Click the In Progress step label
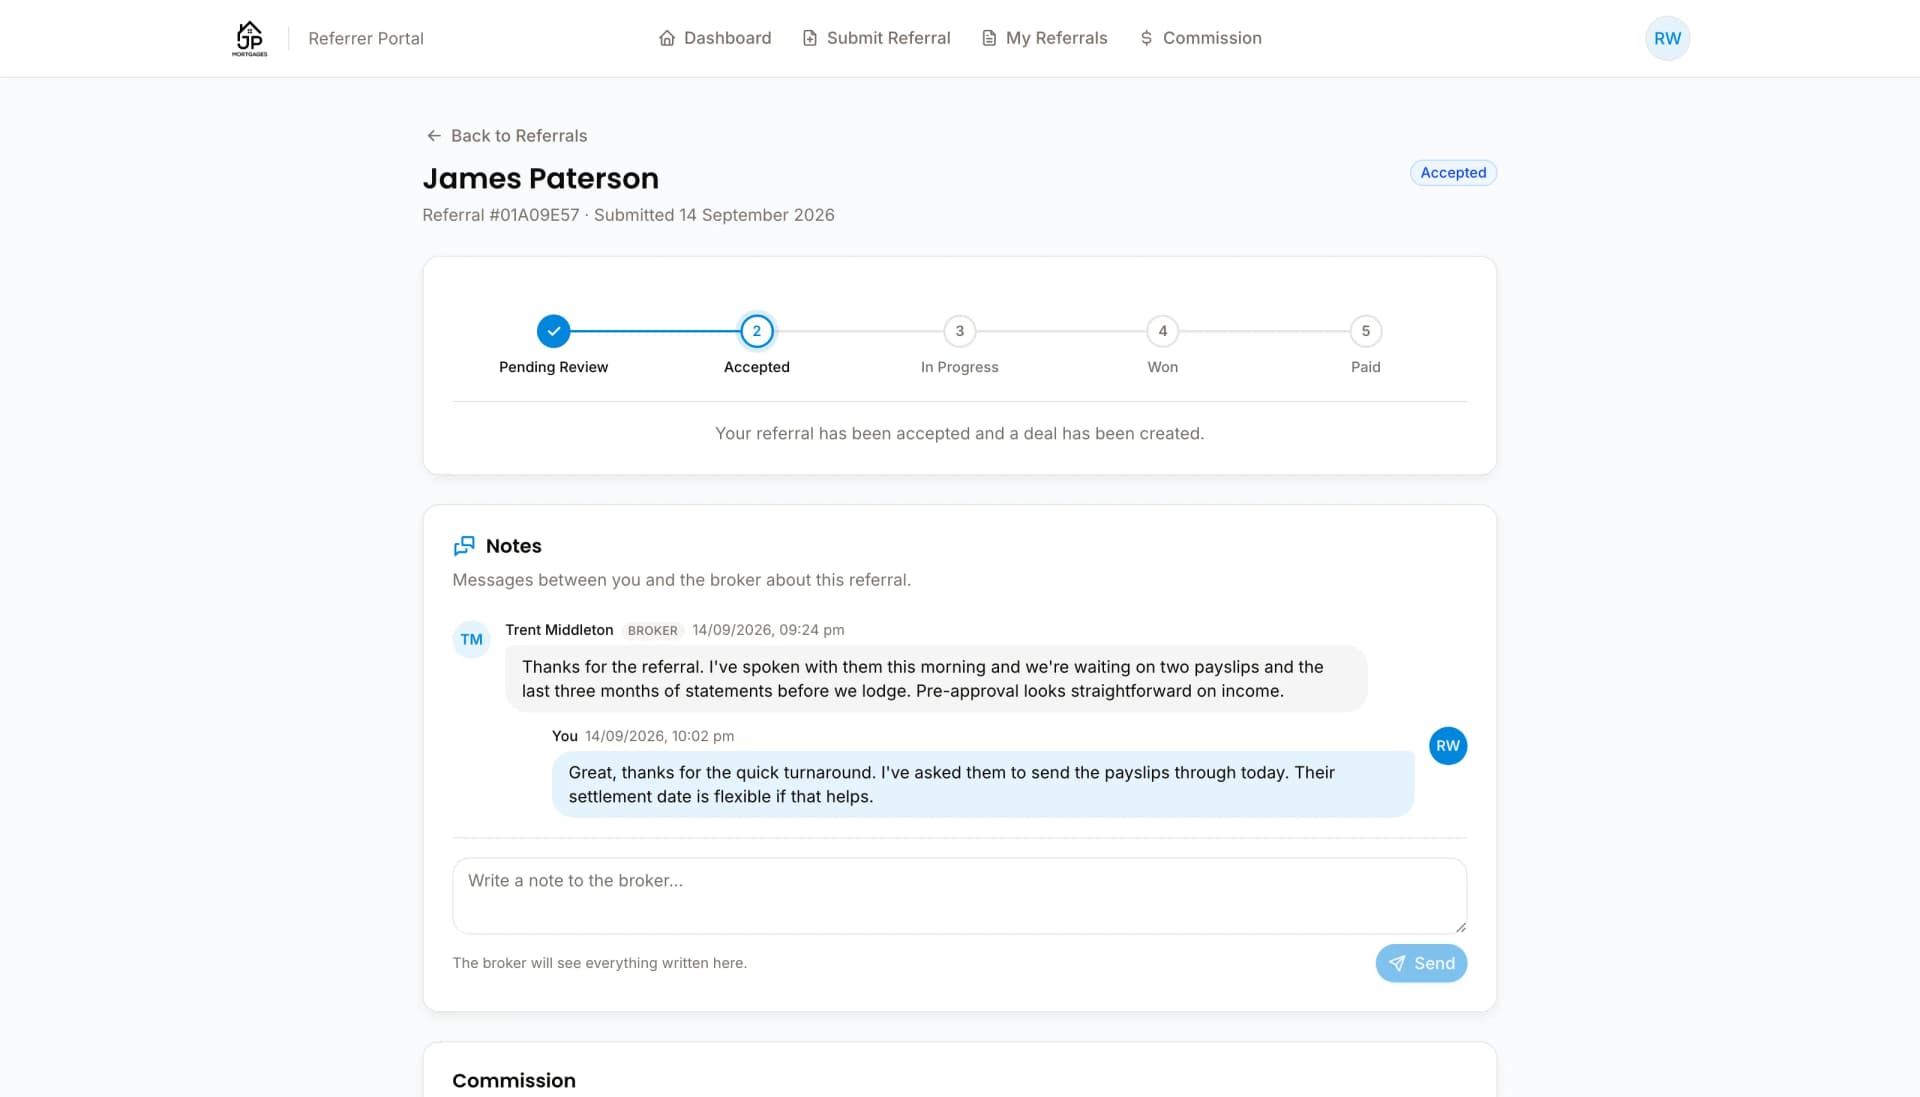This screenshot has height=1097, width=1920. (x=959, y=367)
